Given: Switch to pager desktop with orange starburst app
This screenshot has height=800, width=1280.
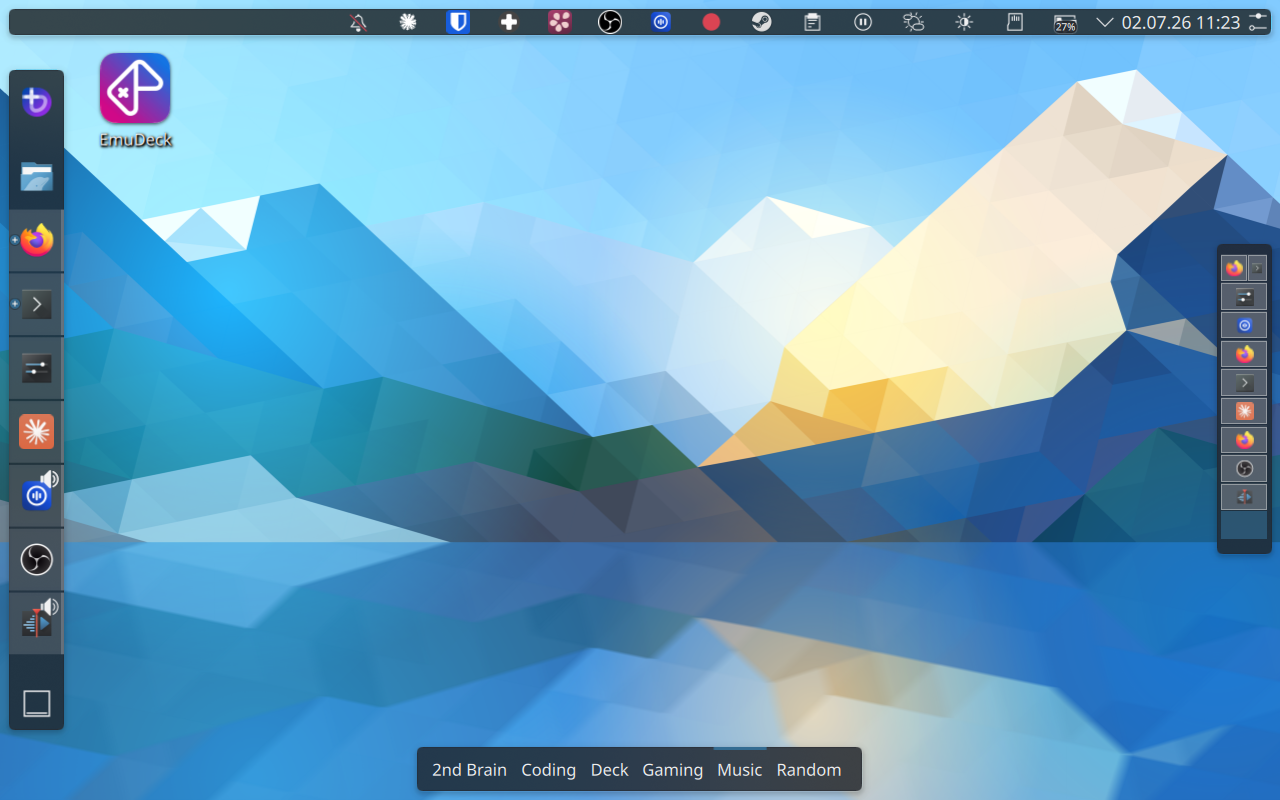Looking at the screenshot, I should click(x=1244, y=411).
